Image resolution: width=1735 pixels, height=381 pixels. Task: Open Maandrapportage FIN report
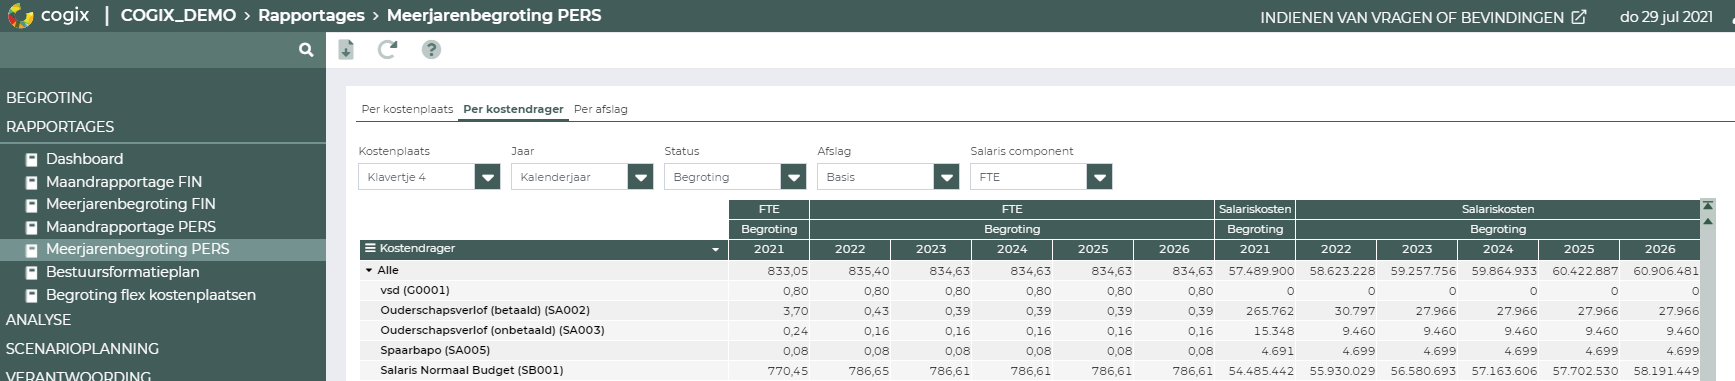point(124,182)
